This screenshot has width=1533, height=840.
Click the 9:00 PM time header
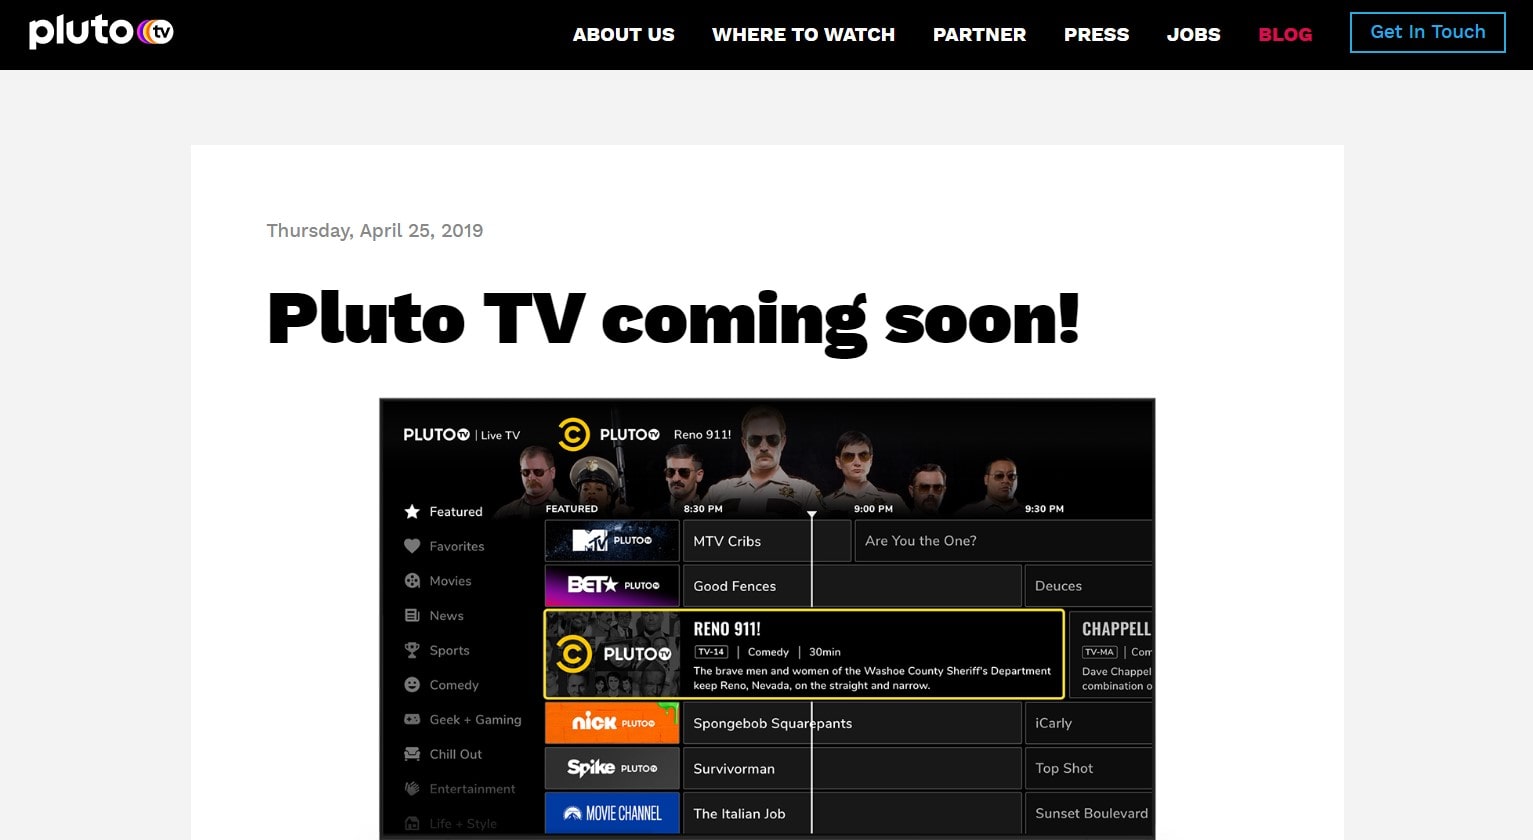(x=873, y=509)
